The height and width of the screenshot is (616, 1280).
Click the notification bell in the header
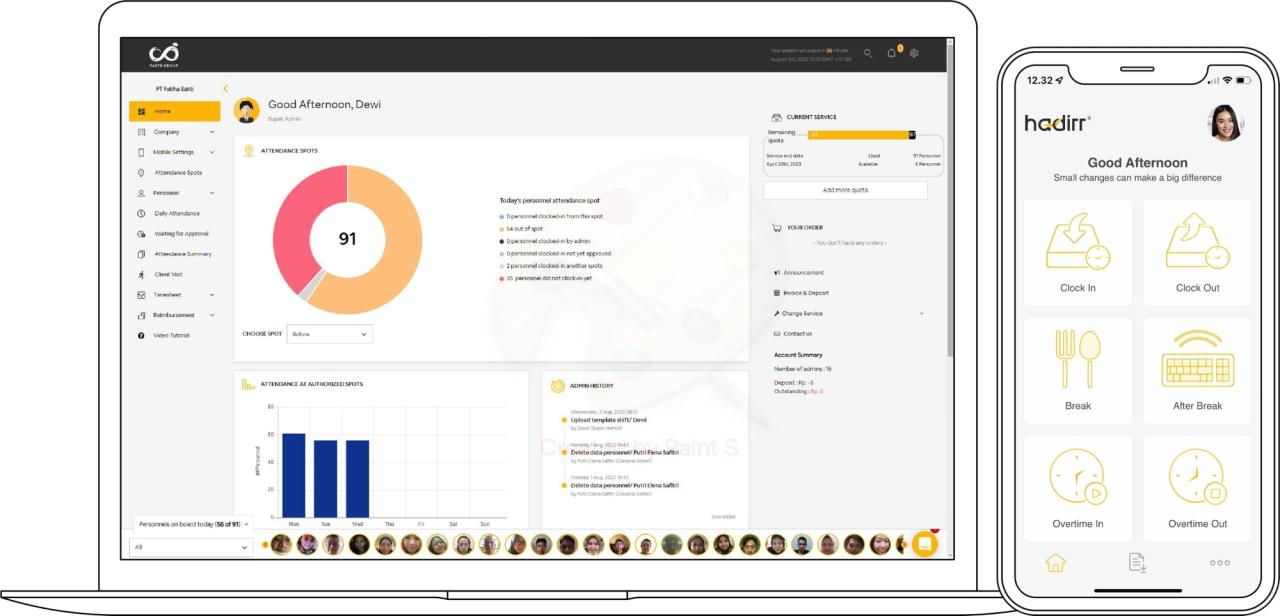(x=891, y=53)
